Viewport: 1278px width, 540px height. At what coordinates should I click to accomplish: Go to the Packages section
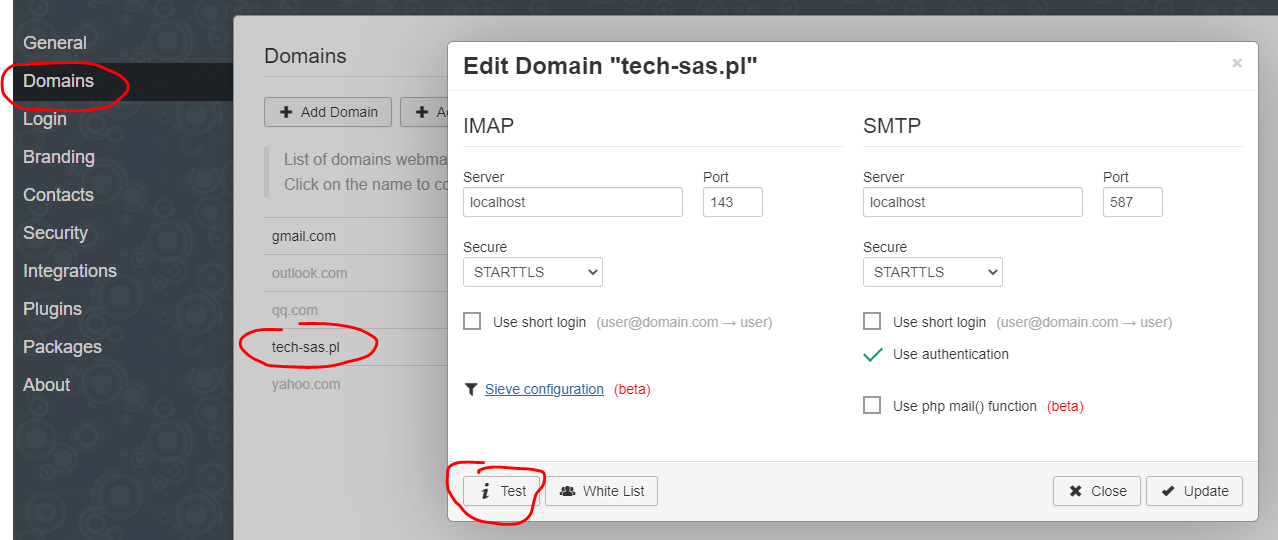62,347
